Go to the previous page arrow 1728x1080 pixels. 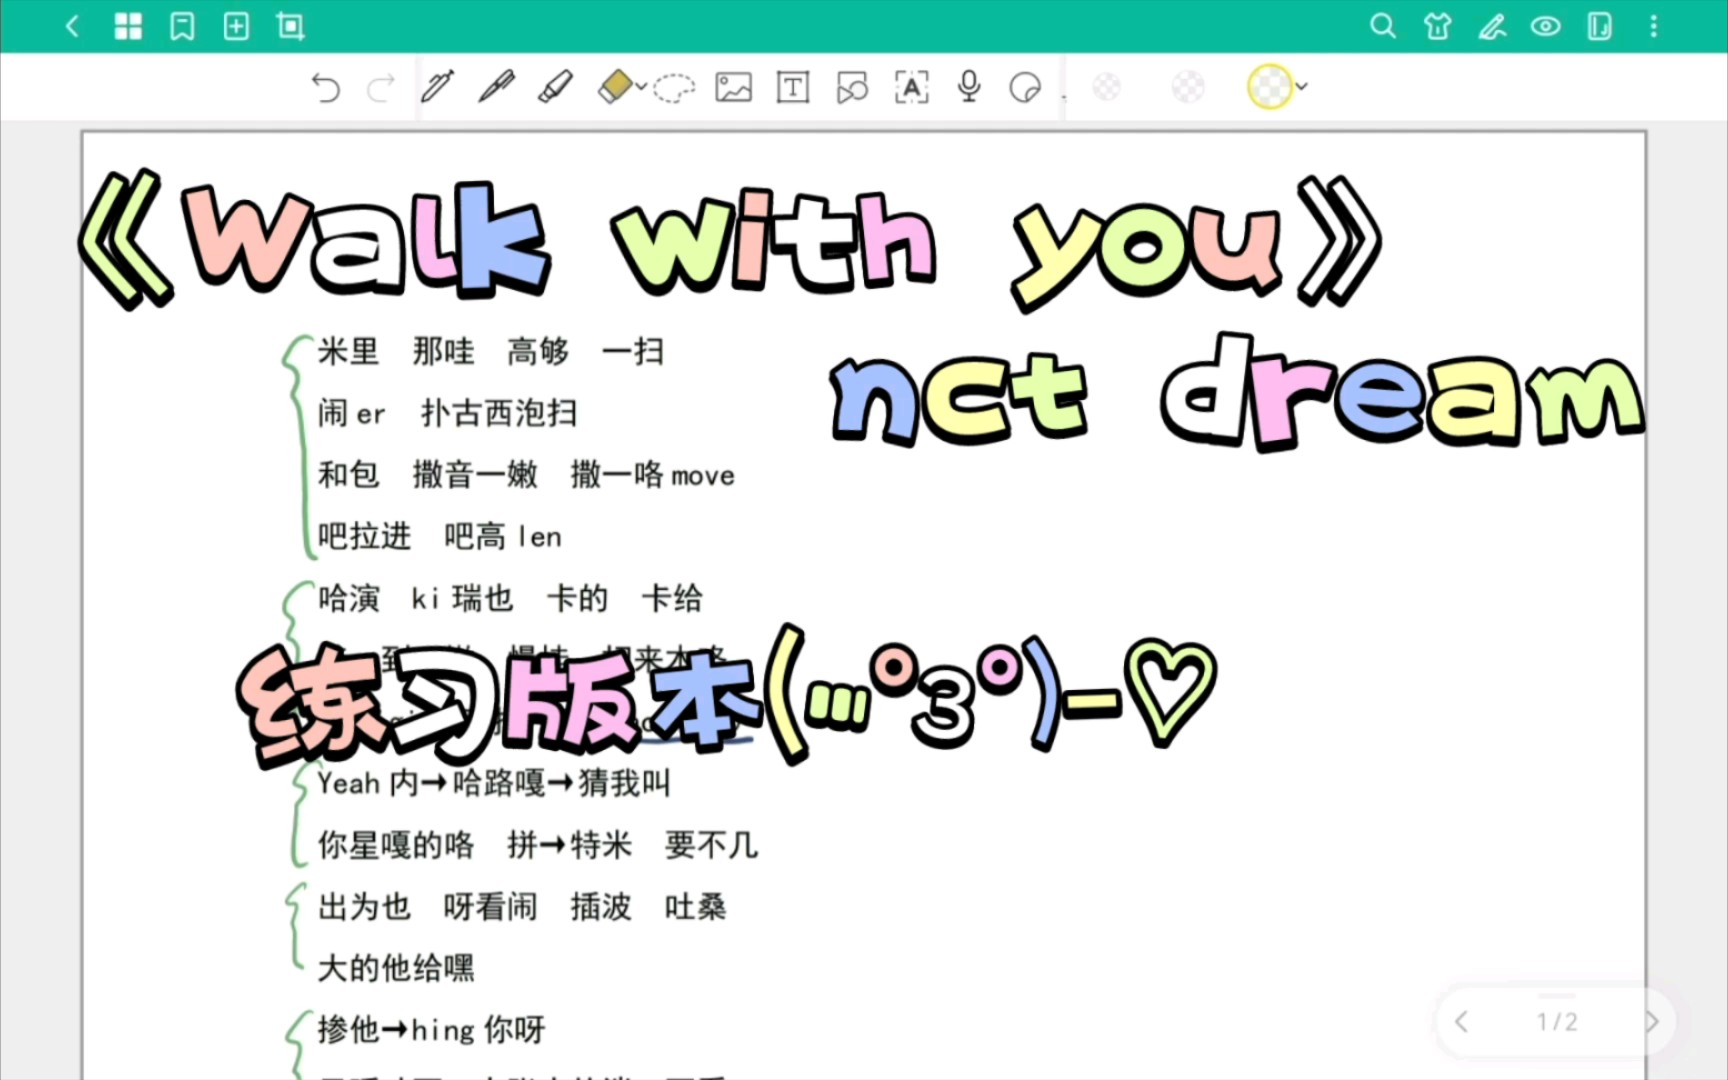(1462, 1022)
